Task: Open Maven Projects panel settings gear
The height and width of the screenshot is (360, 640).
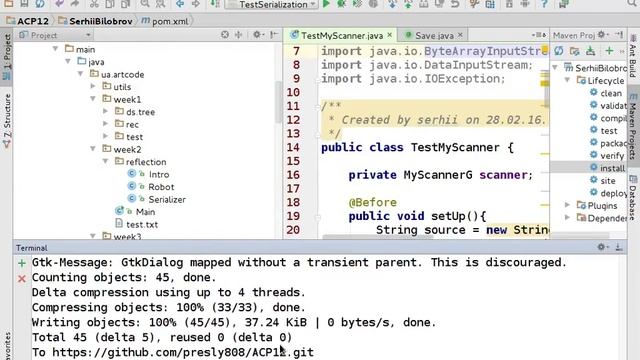Action: tap(602, 35)
